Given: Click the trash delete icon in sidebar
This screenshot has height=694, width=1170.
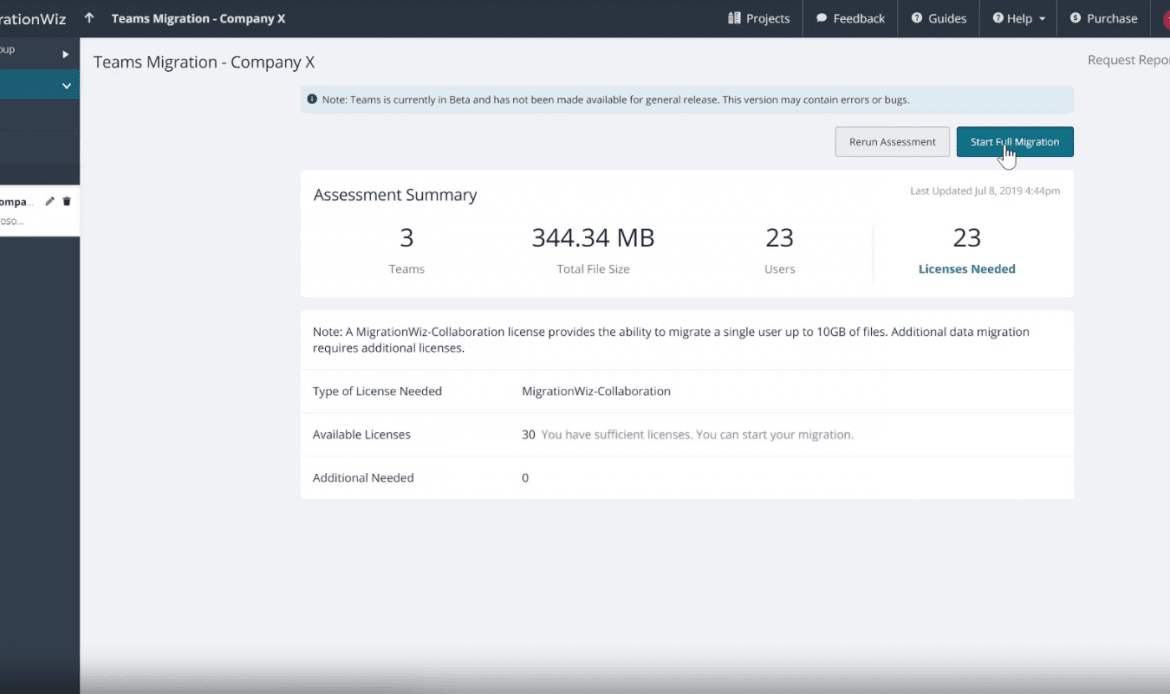Looking at the screenshot, I should tap(67, 202).
